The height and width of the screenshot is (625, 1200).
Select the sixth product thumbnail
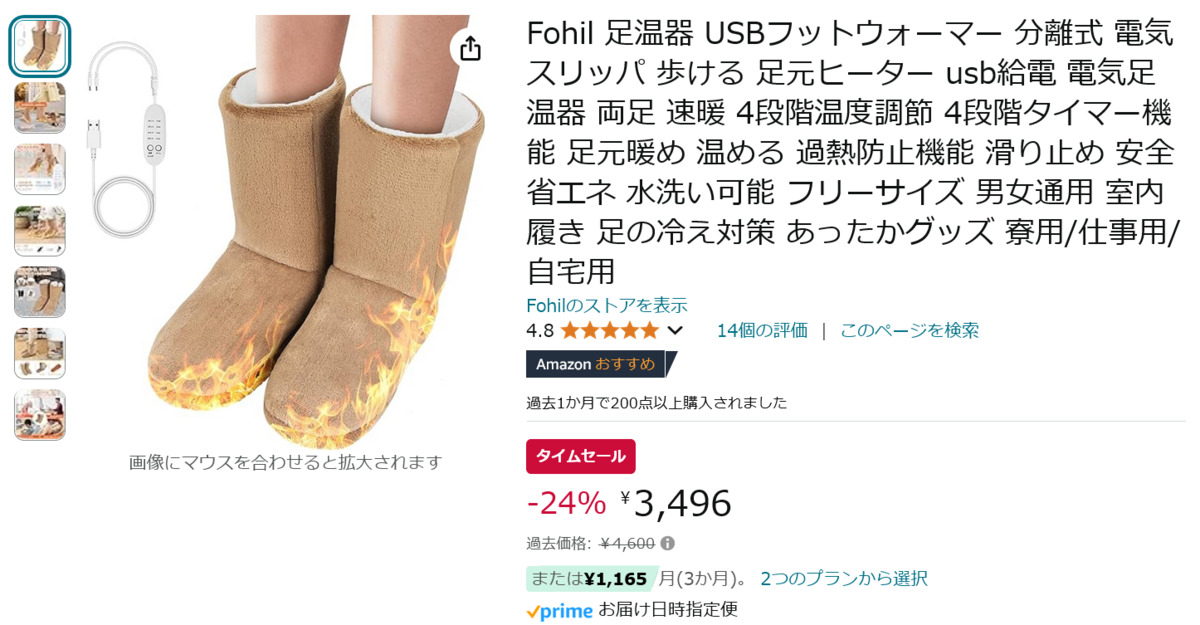point(40,354)
